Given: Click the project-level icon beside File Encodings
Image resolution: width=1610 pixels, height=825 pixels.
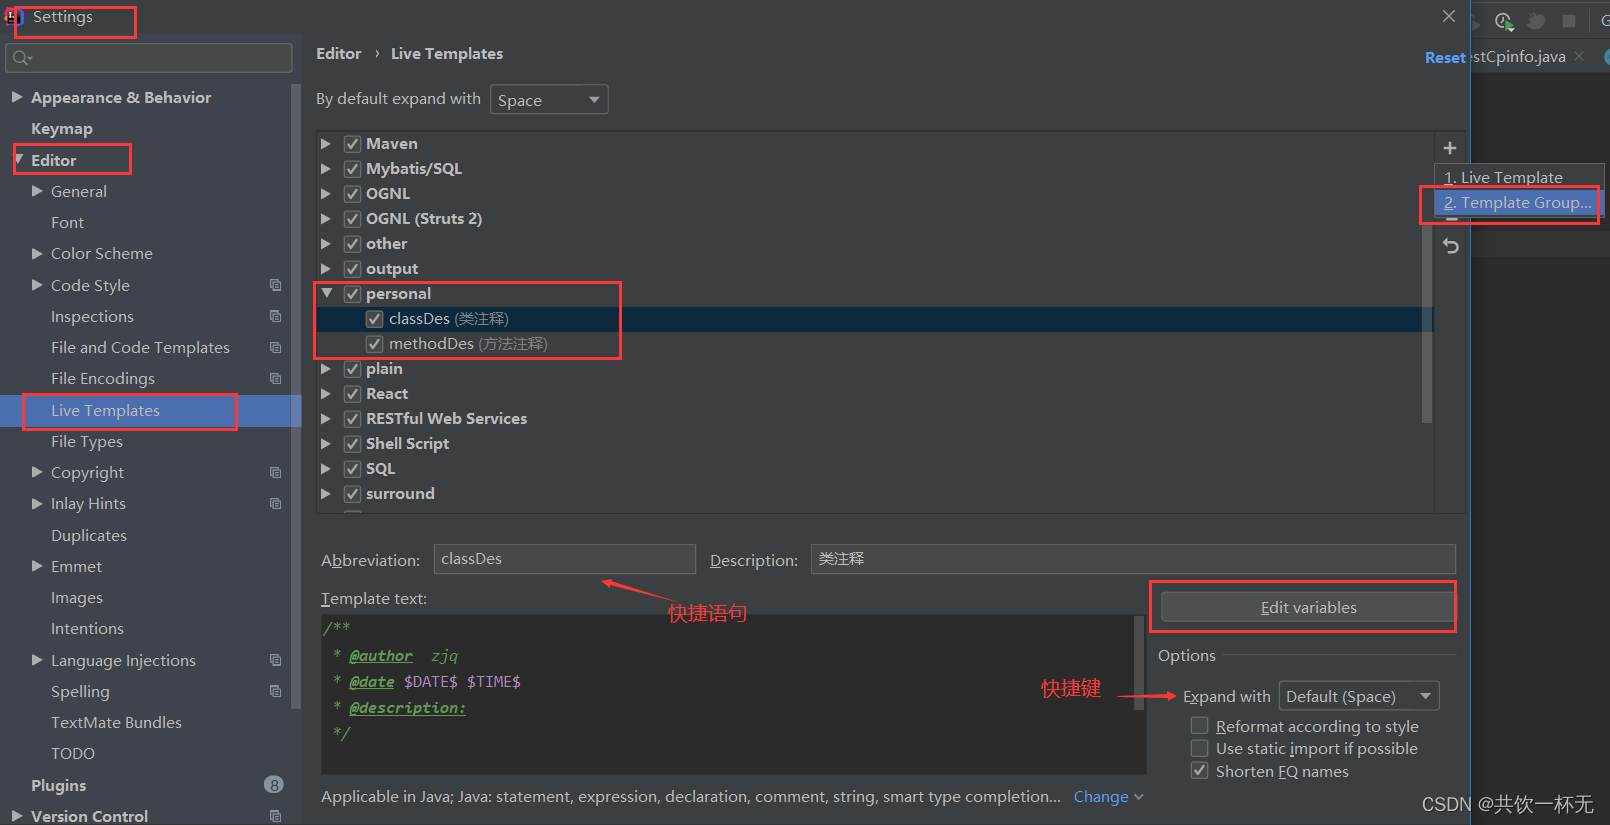Looking at the screenshot, I should (275, 378).
